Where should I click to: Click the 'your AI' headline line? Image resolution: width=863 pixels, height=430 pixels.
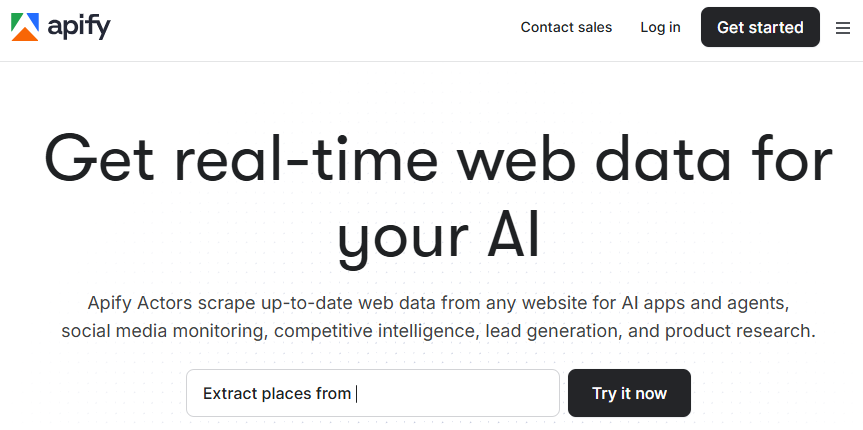point(438,236)
